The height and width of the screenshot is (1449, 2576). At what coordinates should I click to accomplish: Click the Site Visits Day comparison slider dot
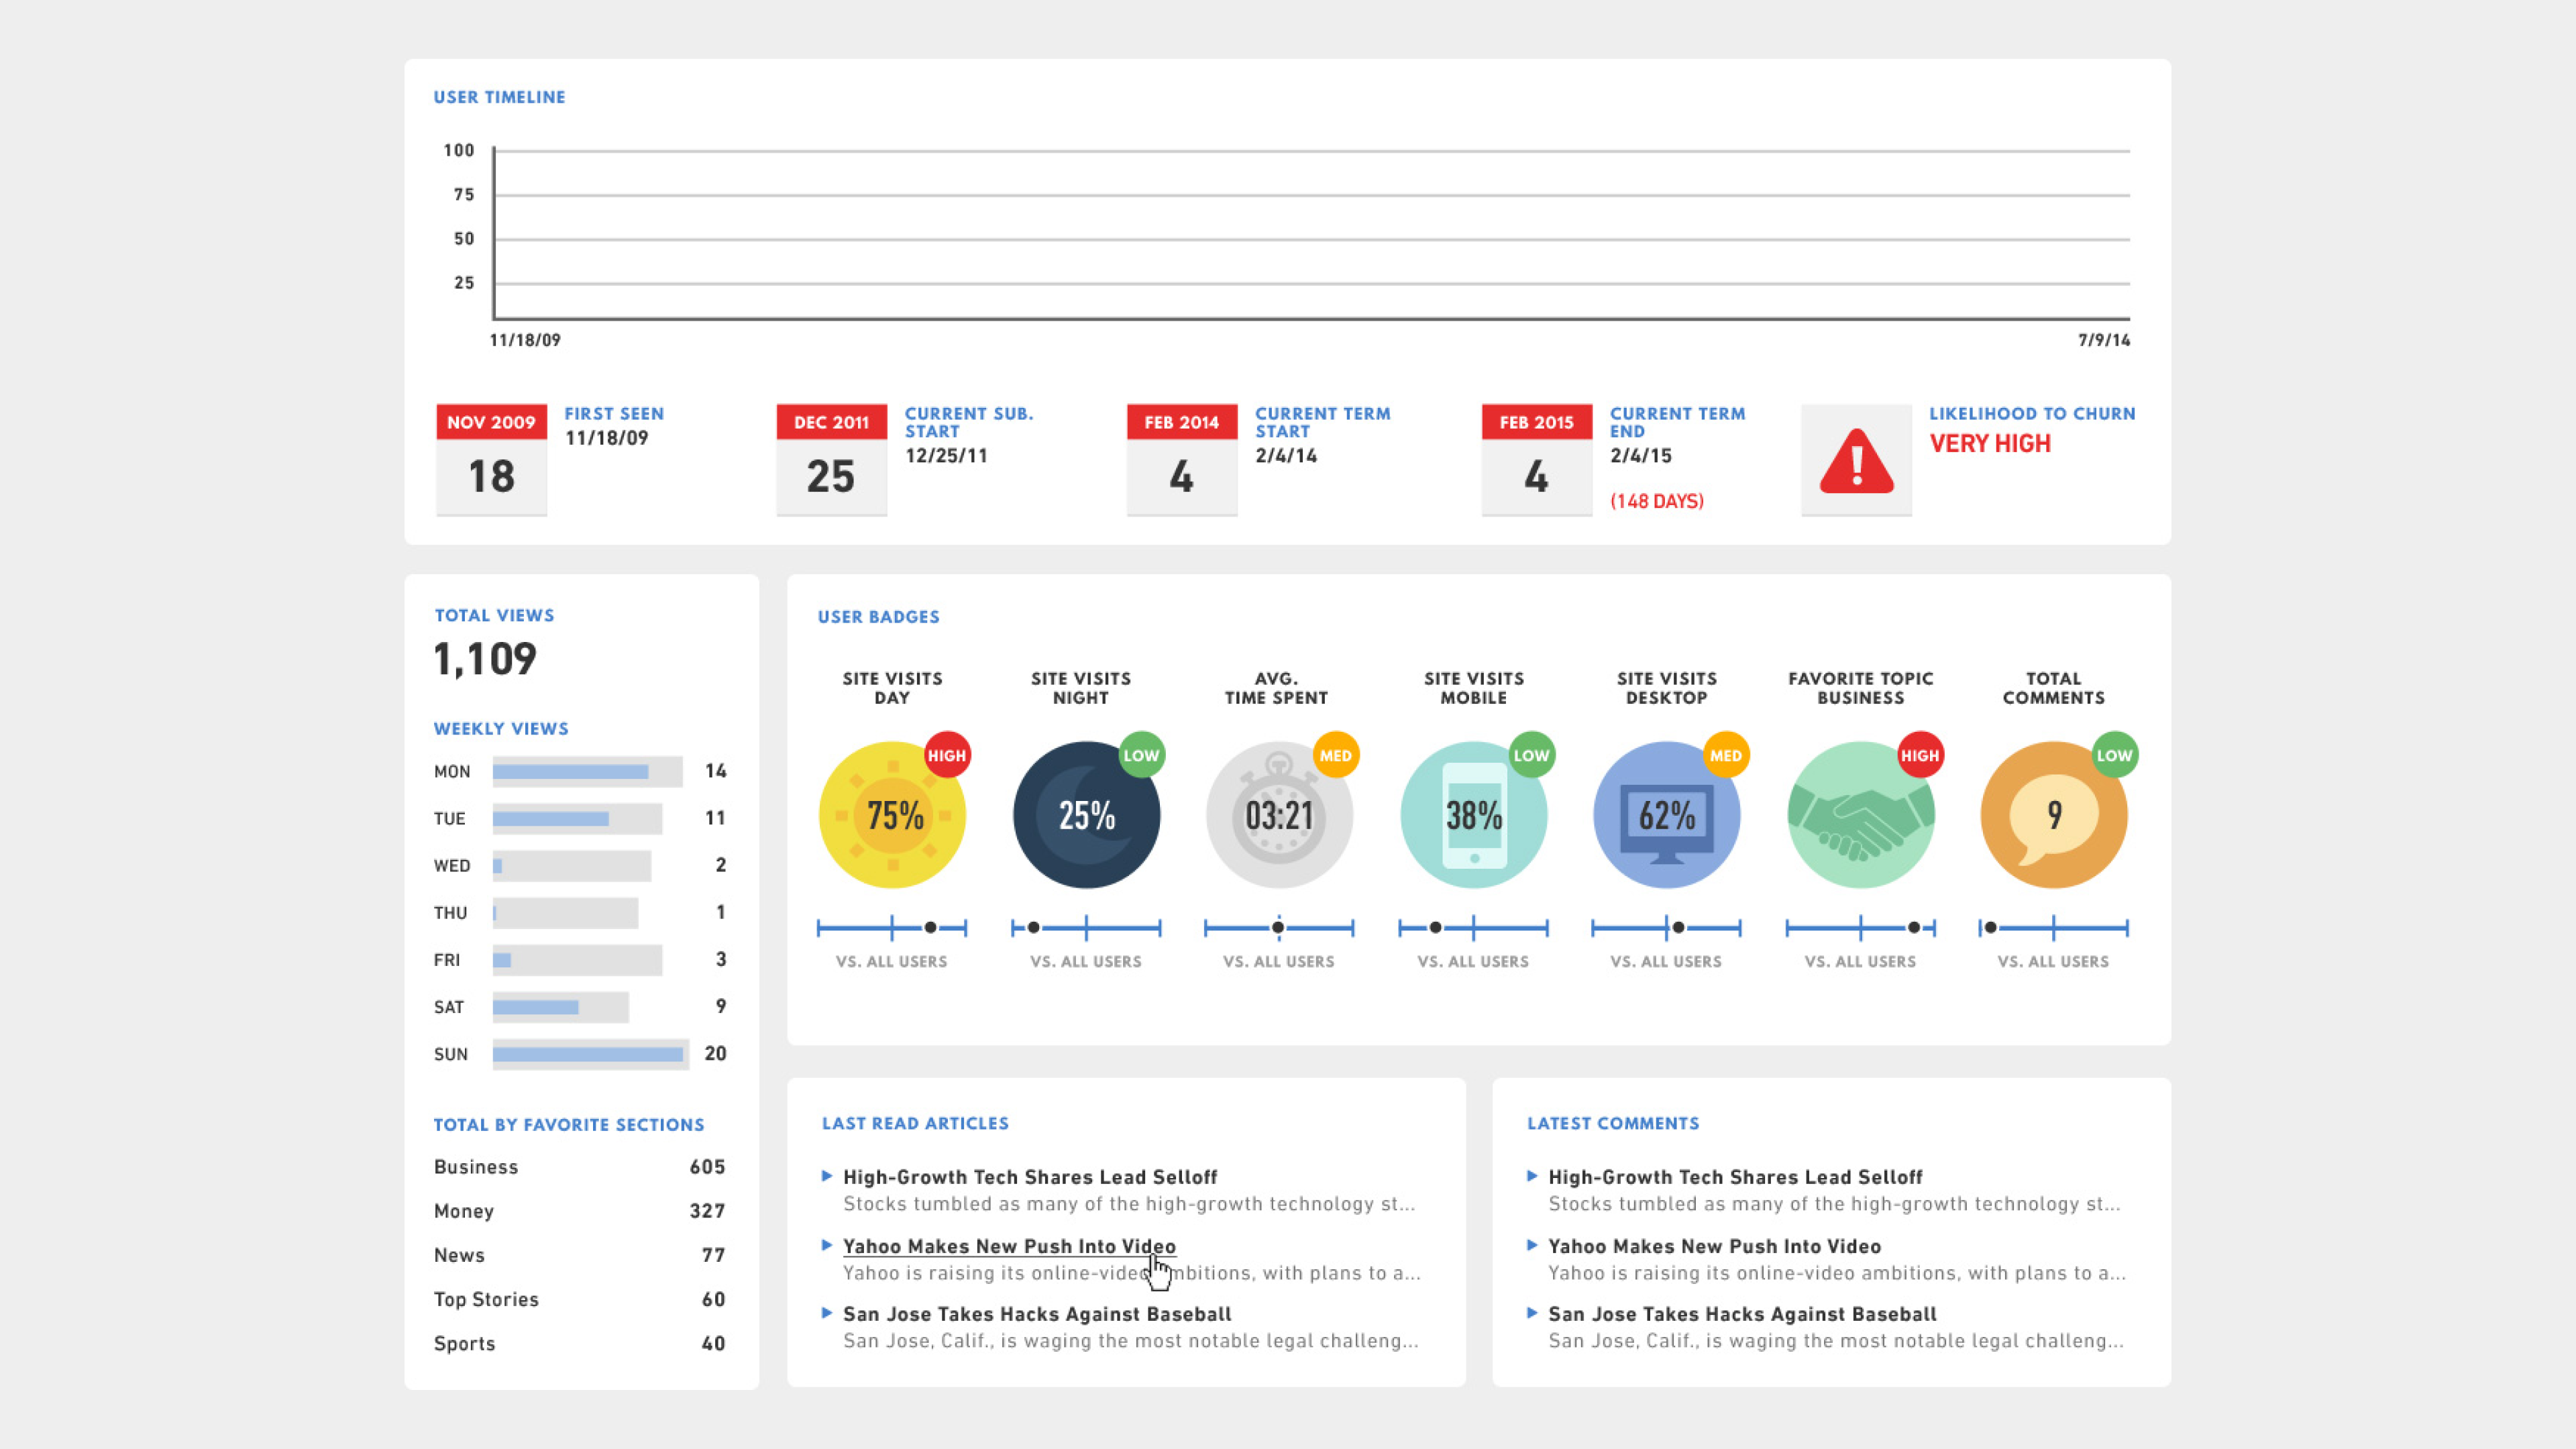(930, 928)
